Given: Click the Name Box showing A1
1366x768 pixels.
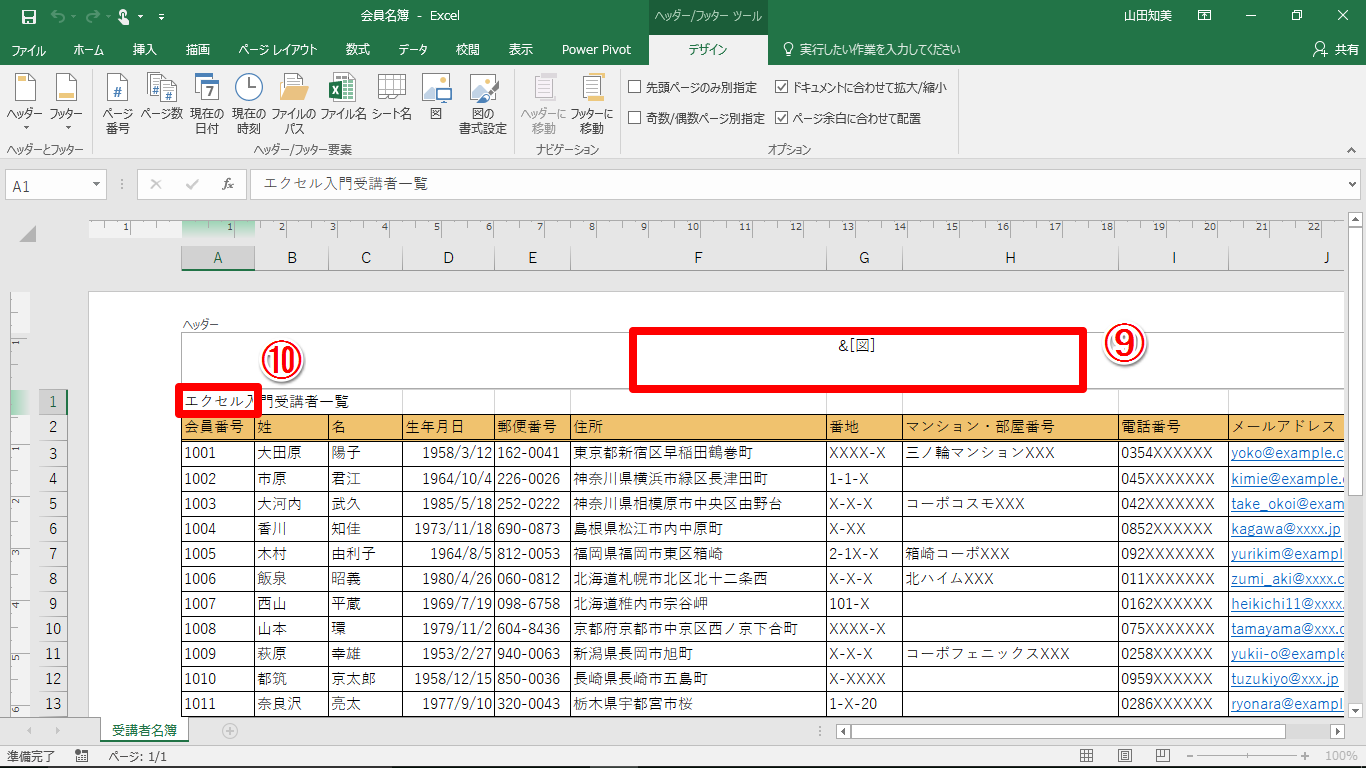Looking at the screenshot, I should click(x=47, y=185).
